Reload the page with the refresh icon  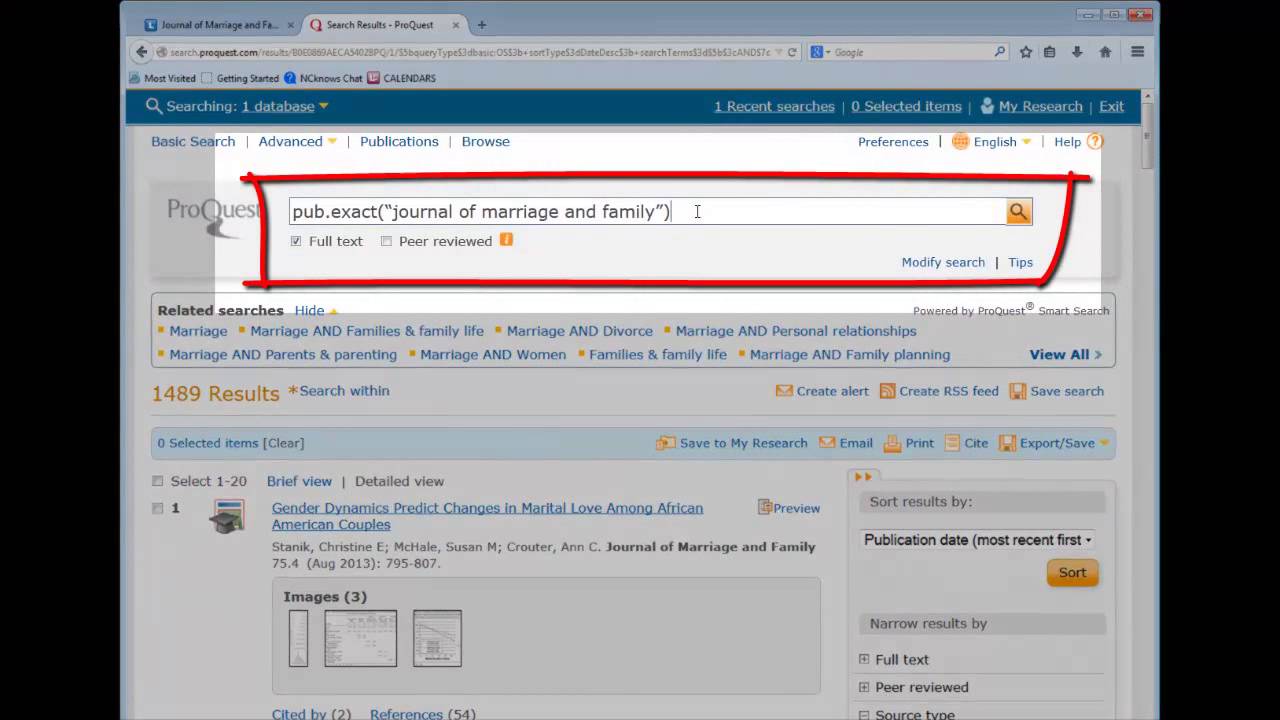point(792,52)
